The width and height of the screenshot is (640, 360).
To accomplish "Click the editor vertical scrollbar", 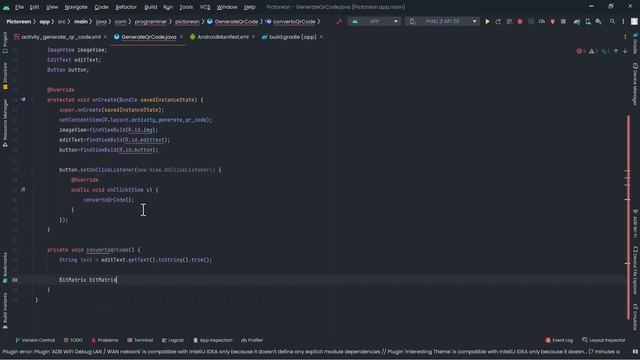I will pyautogui.click(x=628, y=216).
